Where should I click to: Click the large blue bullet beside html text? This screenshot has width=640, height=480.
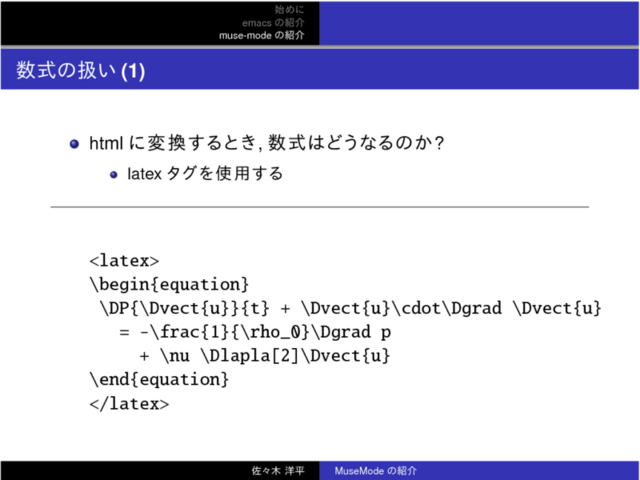[x=75, y=146]
